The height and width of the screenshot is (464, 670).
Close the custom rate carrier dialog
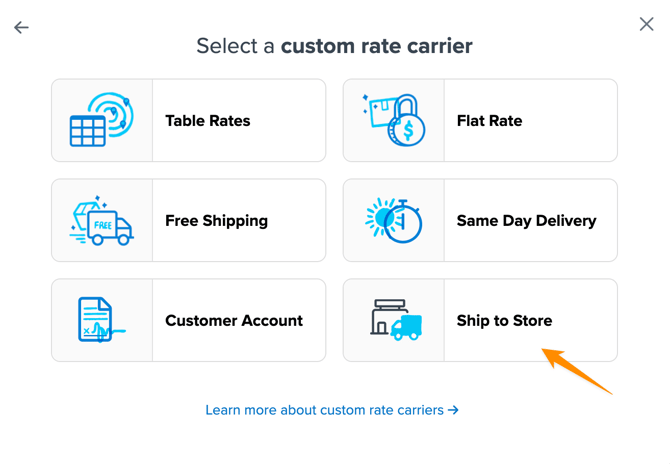coord(646,24)
